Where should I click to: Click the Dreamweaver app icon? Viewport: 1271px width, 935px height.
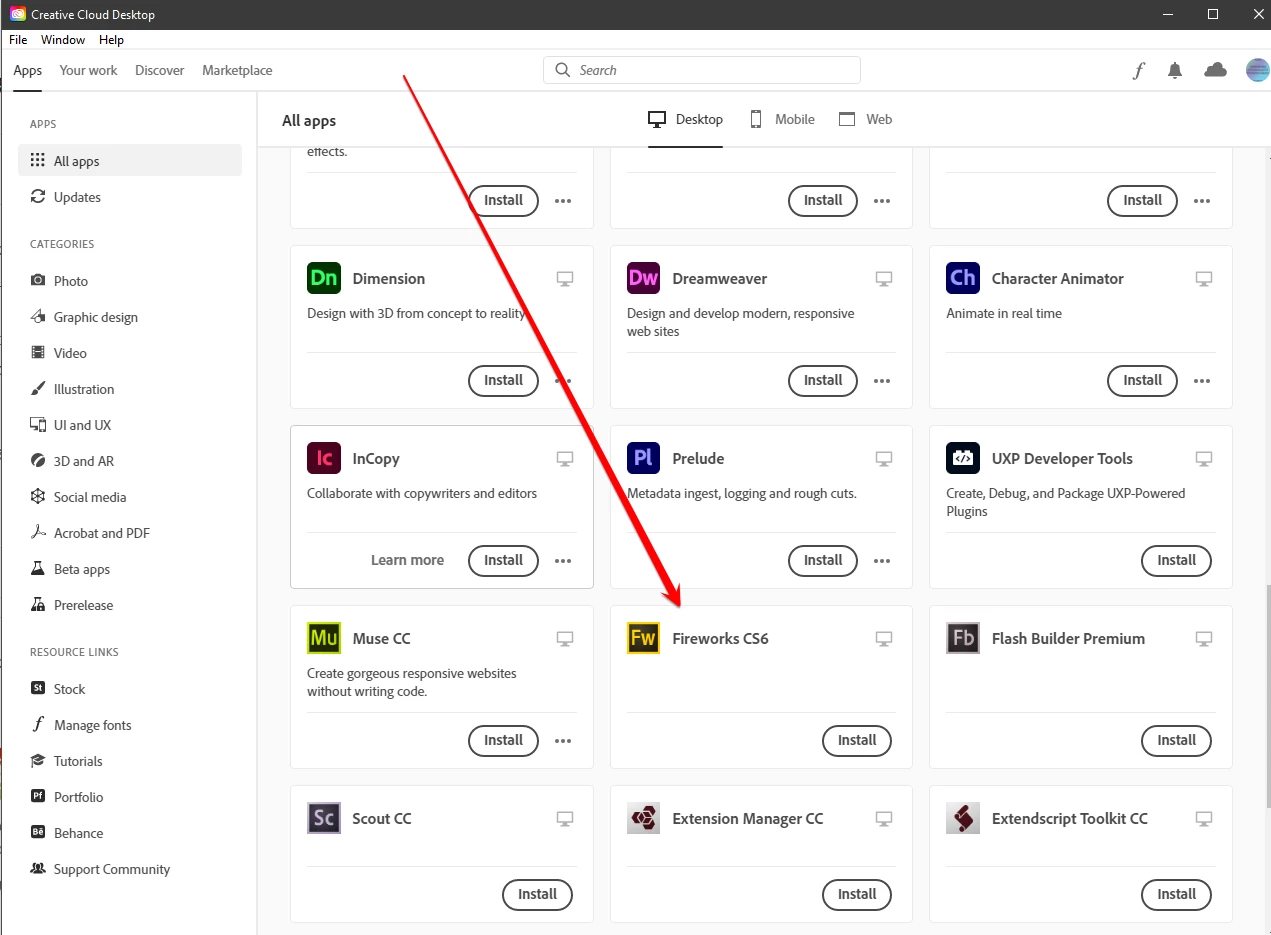tap(643, 278)
